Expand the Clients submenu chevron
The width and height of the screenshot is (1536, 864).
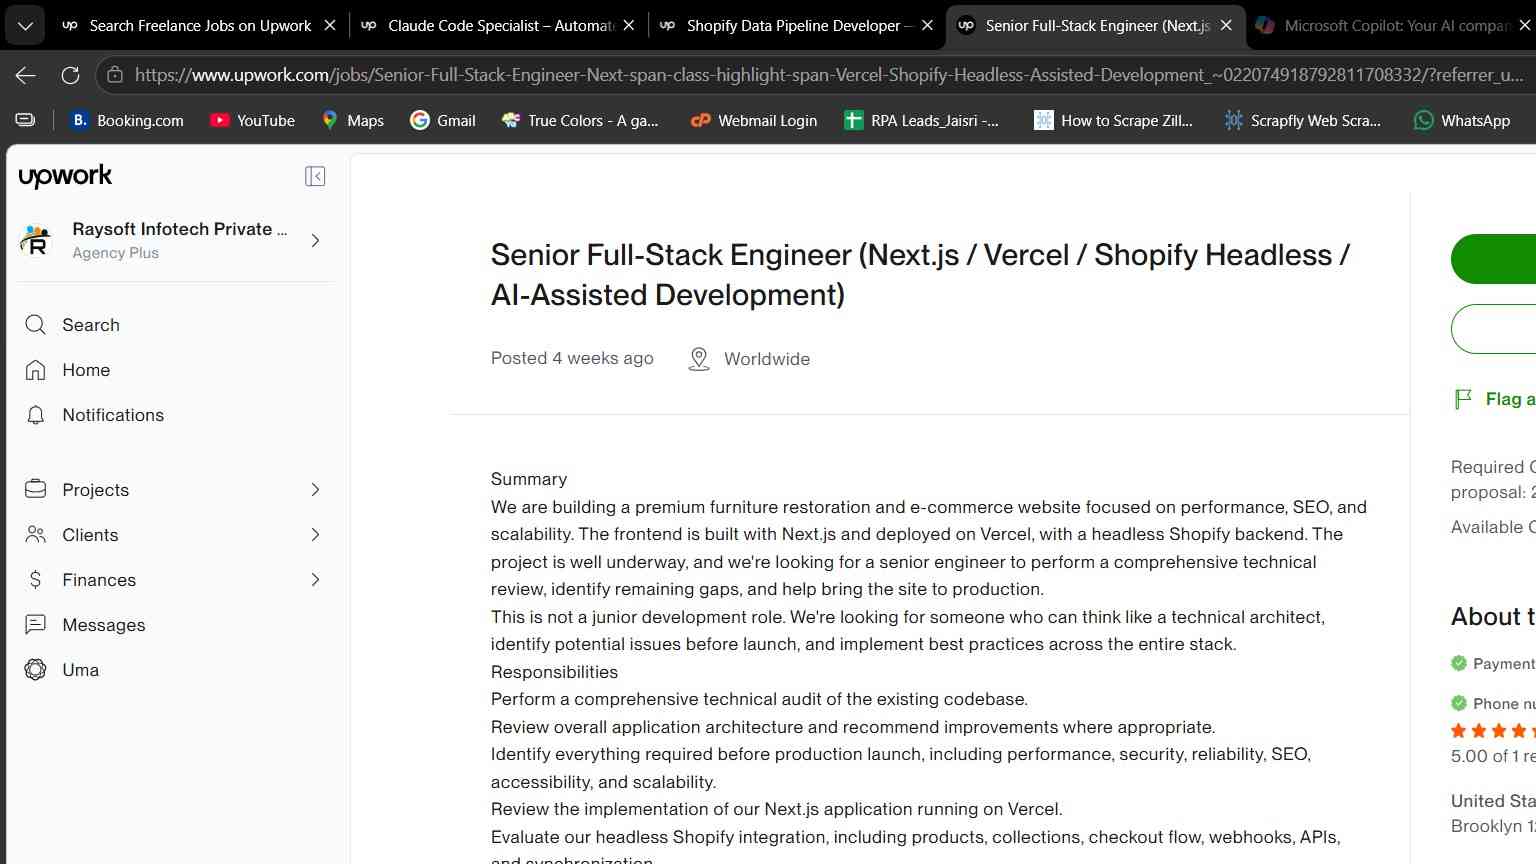[x=315, y=535]
